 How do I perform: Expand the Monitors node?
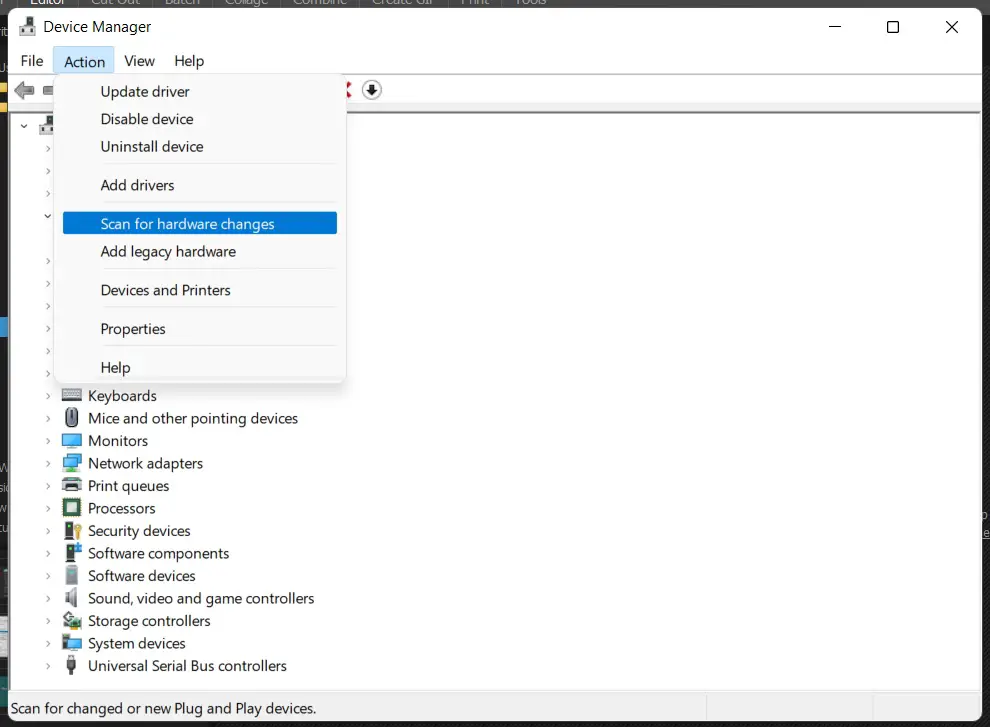click(x=48, y=441)
